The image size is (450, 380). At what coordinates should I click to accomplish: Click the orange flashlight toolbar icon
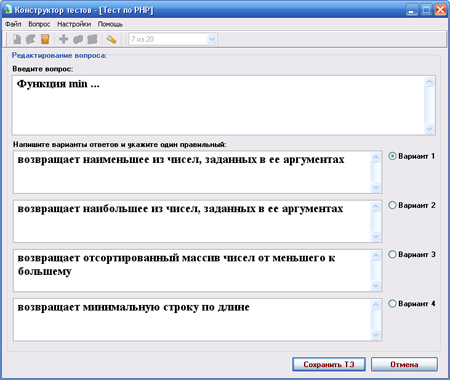[x=111, y=39]
